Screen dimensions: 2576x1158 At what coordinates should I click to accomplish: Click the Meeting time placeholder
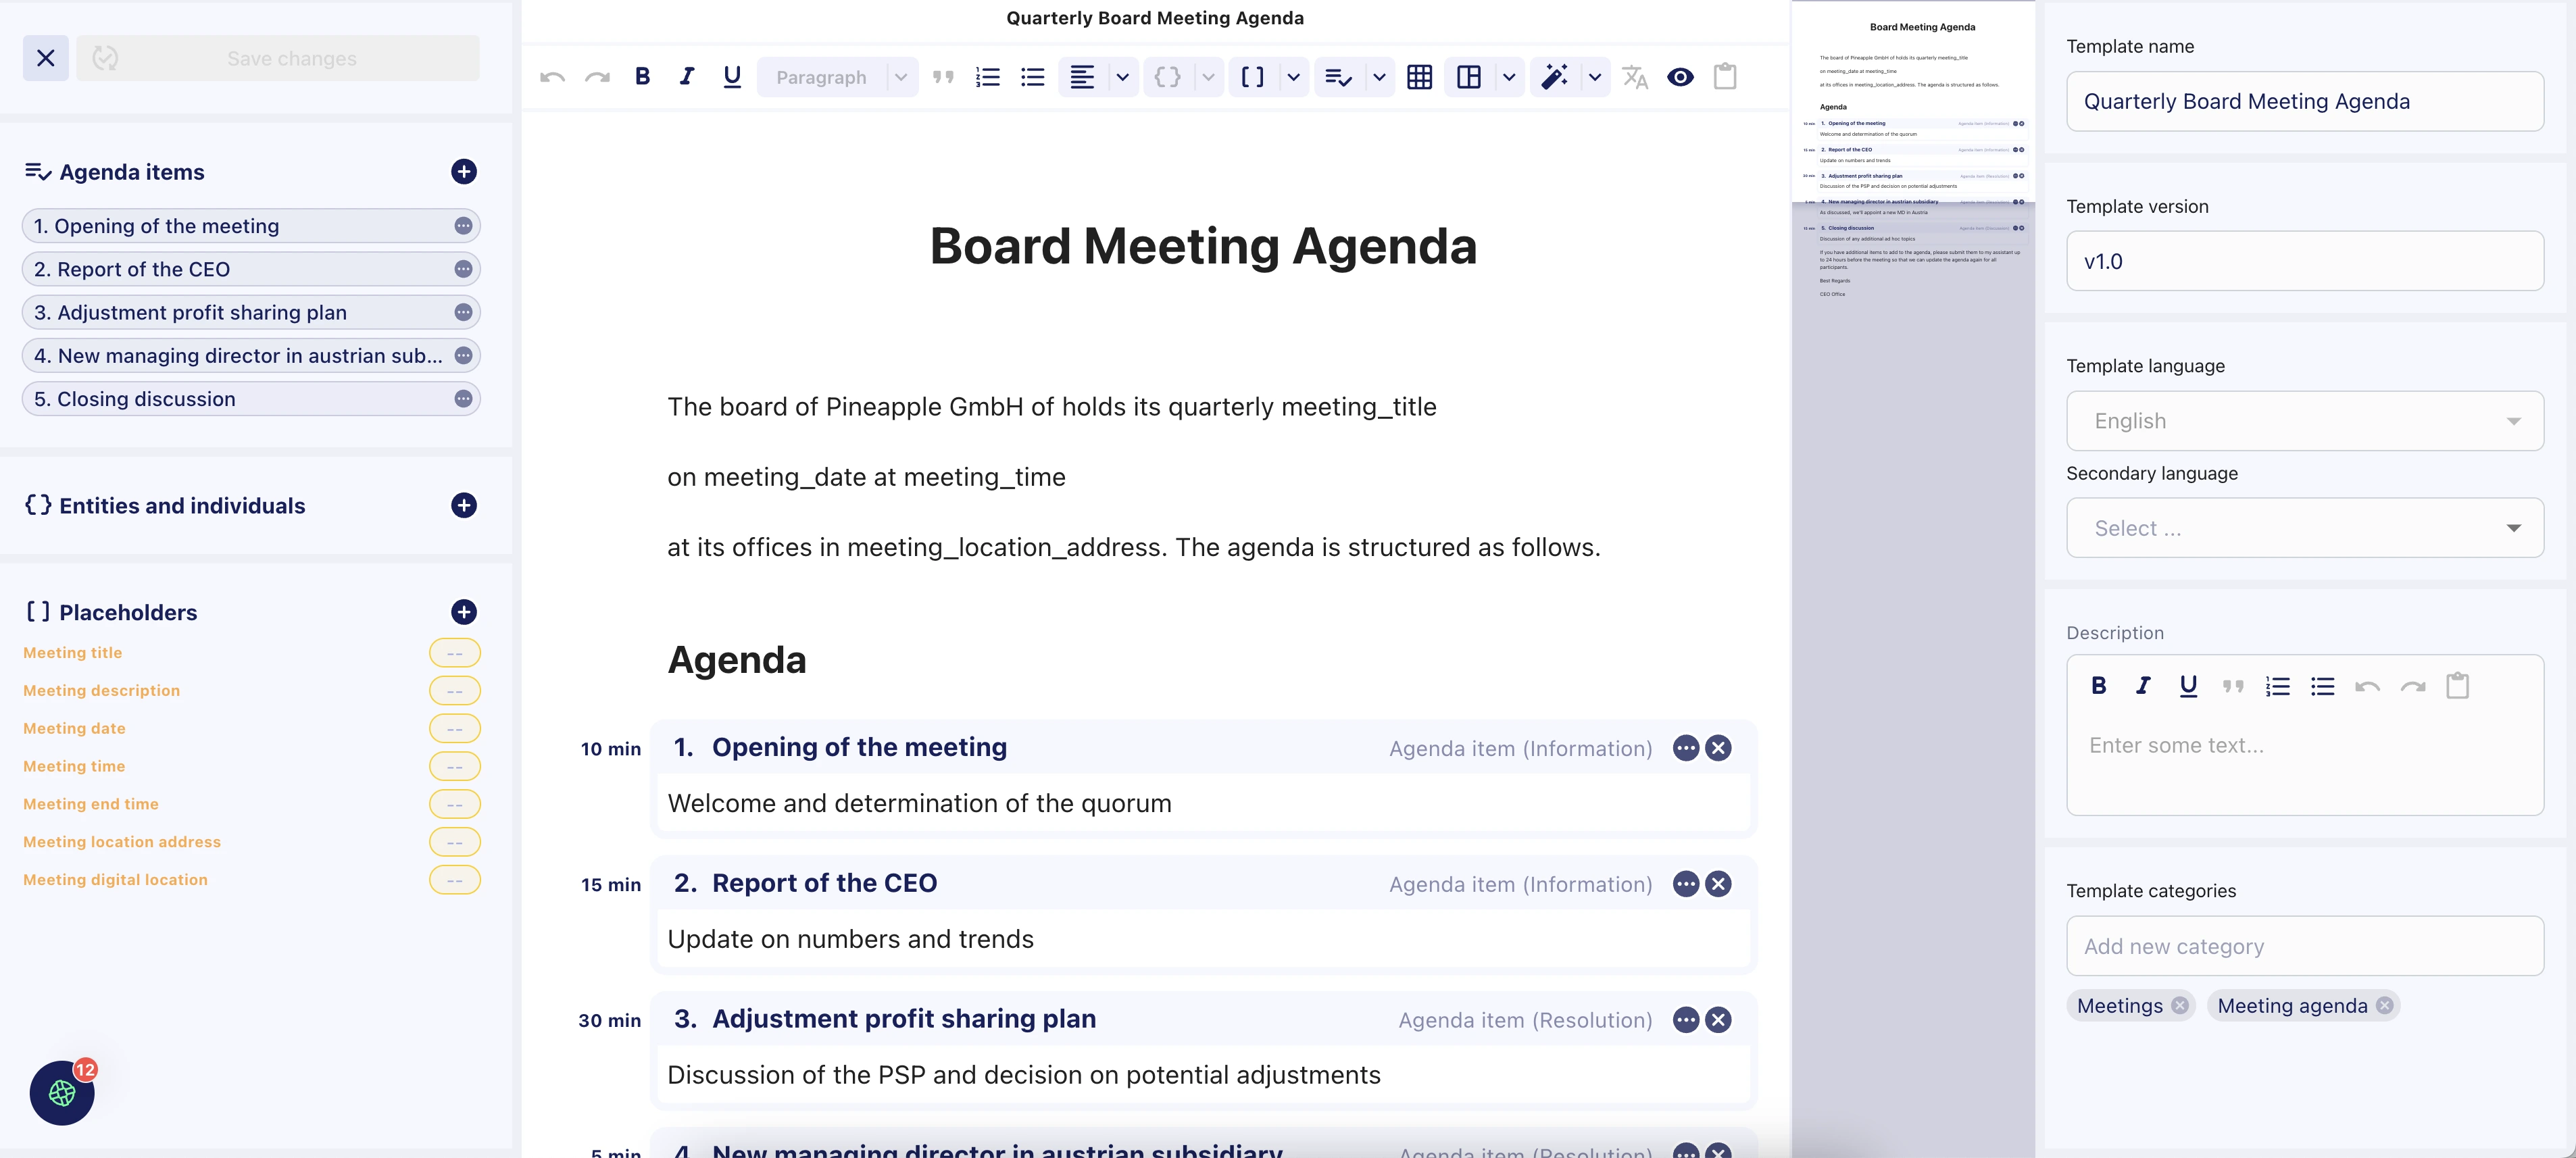tap(74, 767)
